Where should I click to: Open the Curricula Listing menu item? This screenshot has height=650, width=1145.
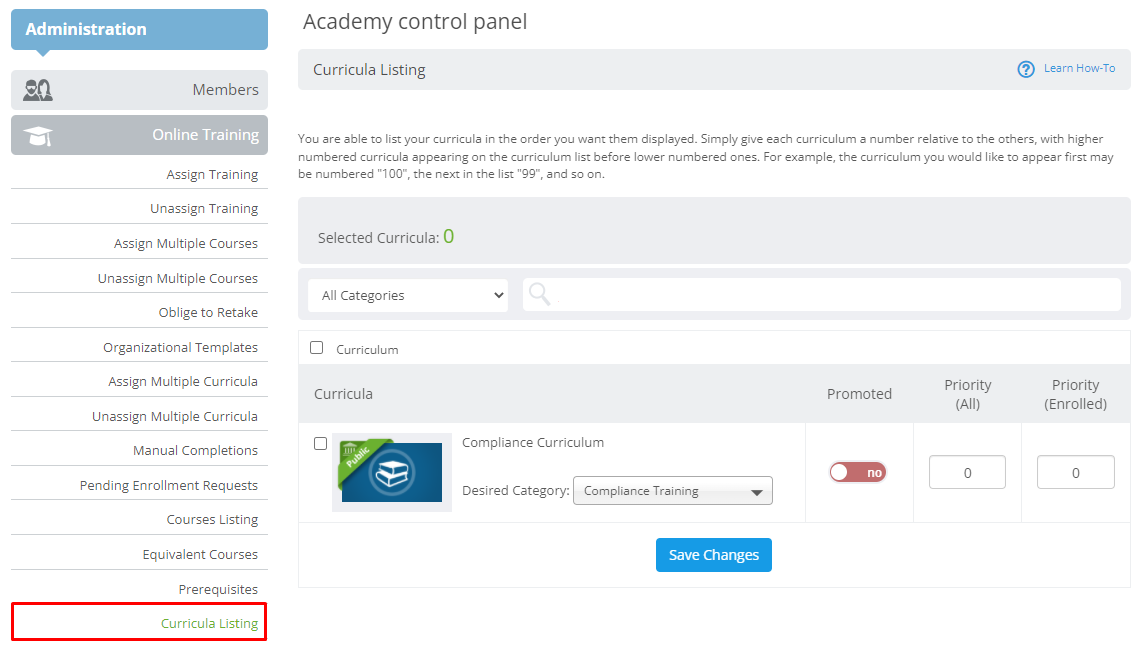click(x=209, y=623)
